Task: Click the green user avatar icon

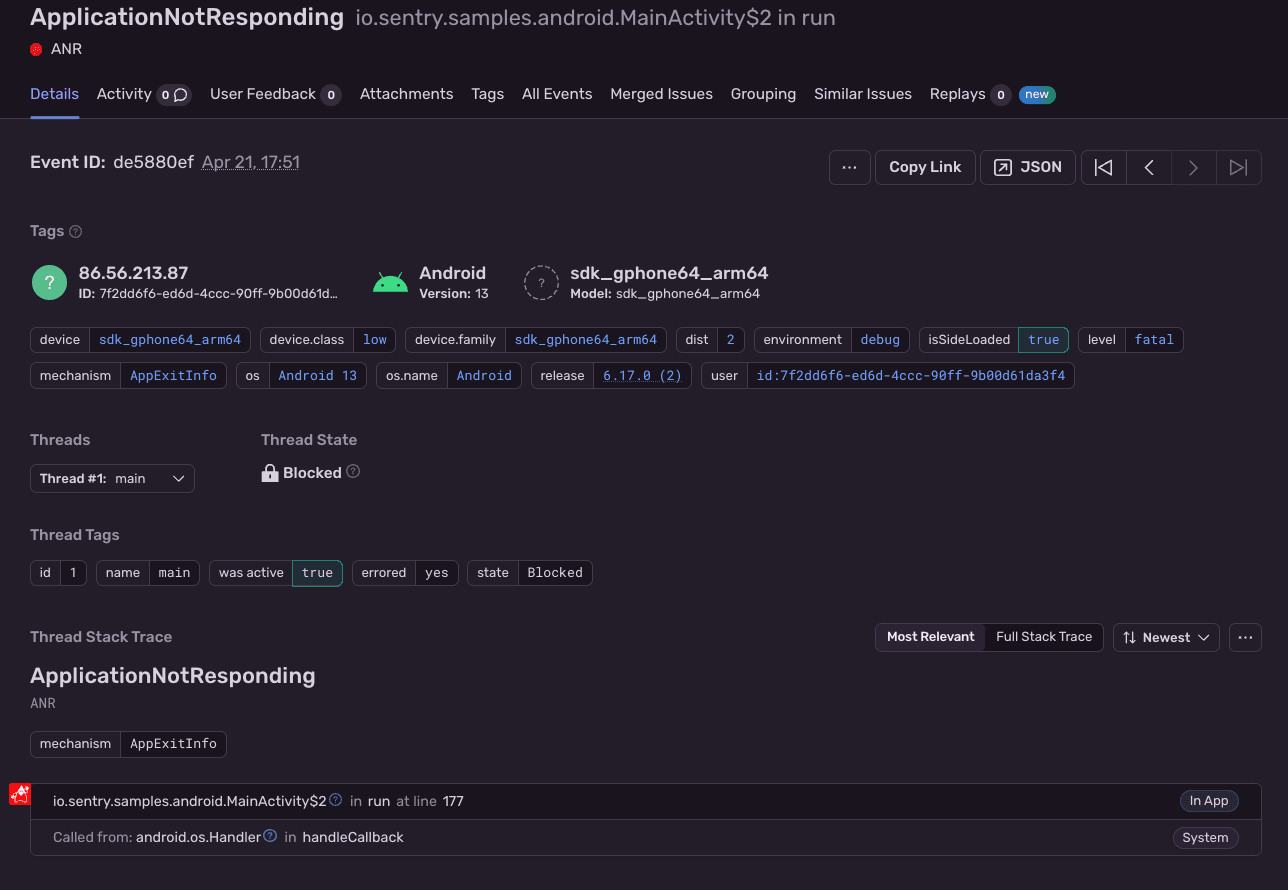Action: (49, 283)
